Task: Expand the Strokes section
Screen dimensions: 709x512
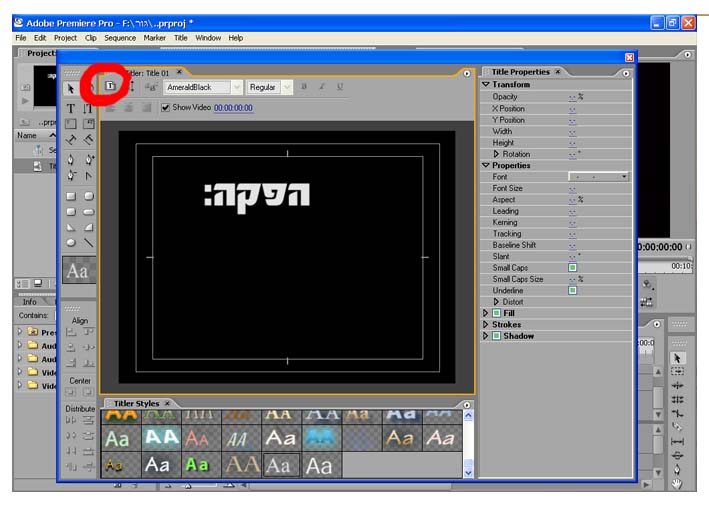Action: (486, 324)
